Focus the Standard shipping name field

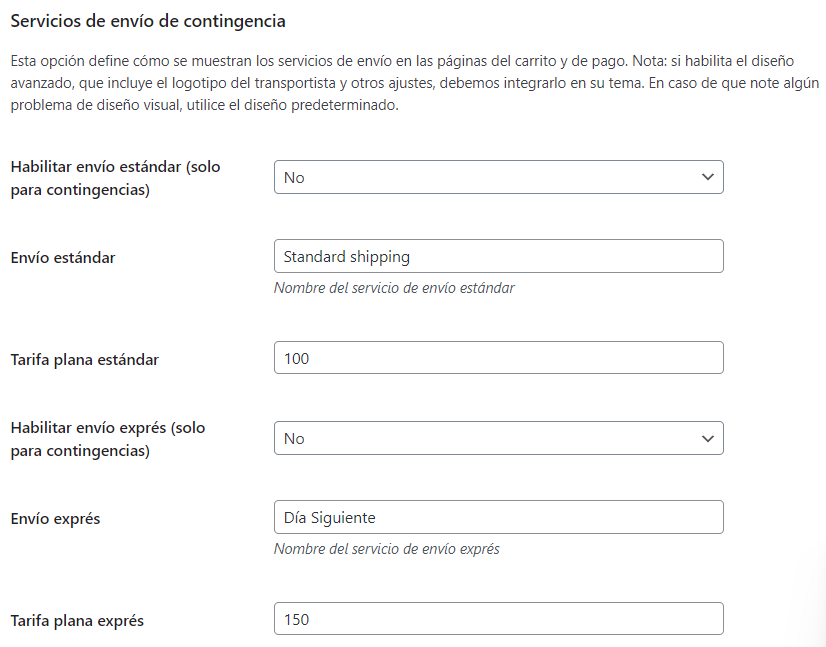[498, 256]
